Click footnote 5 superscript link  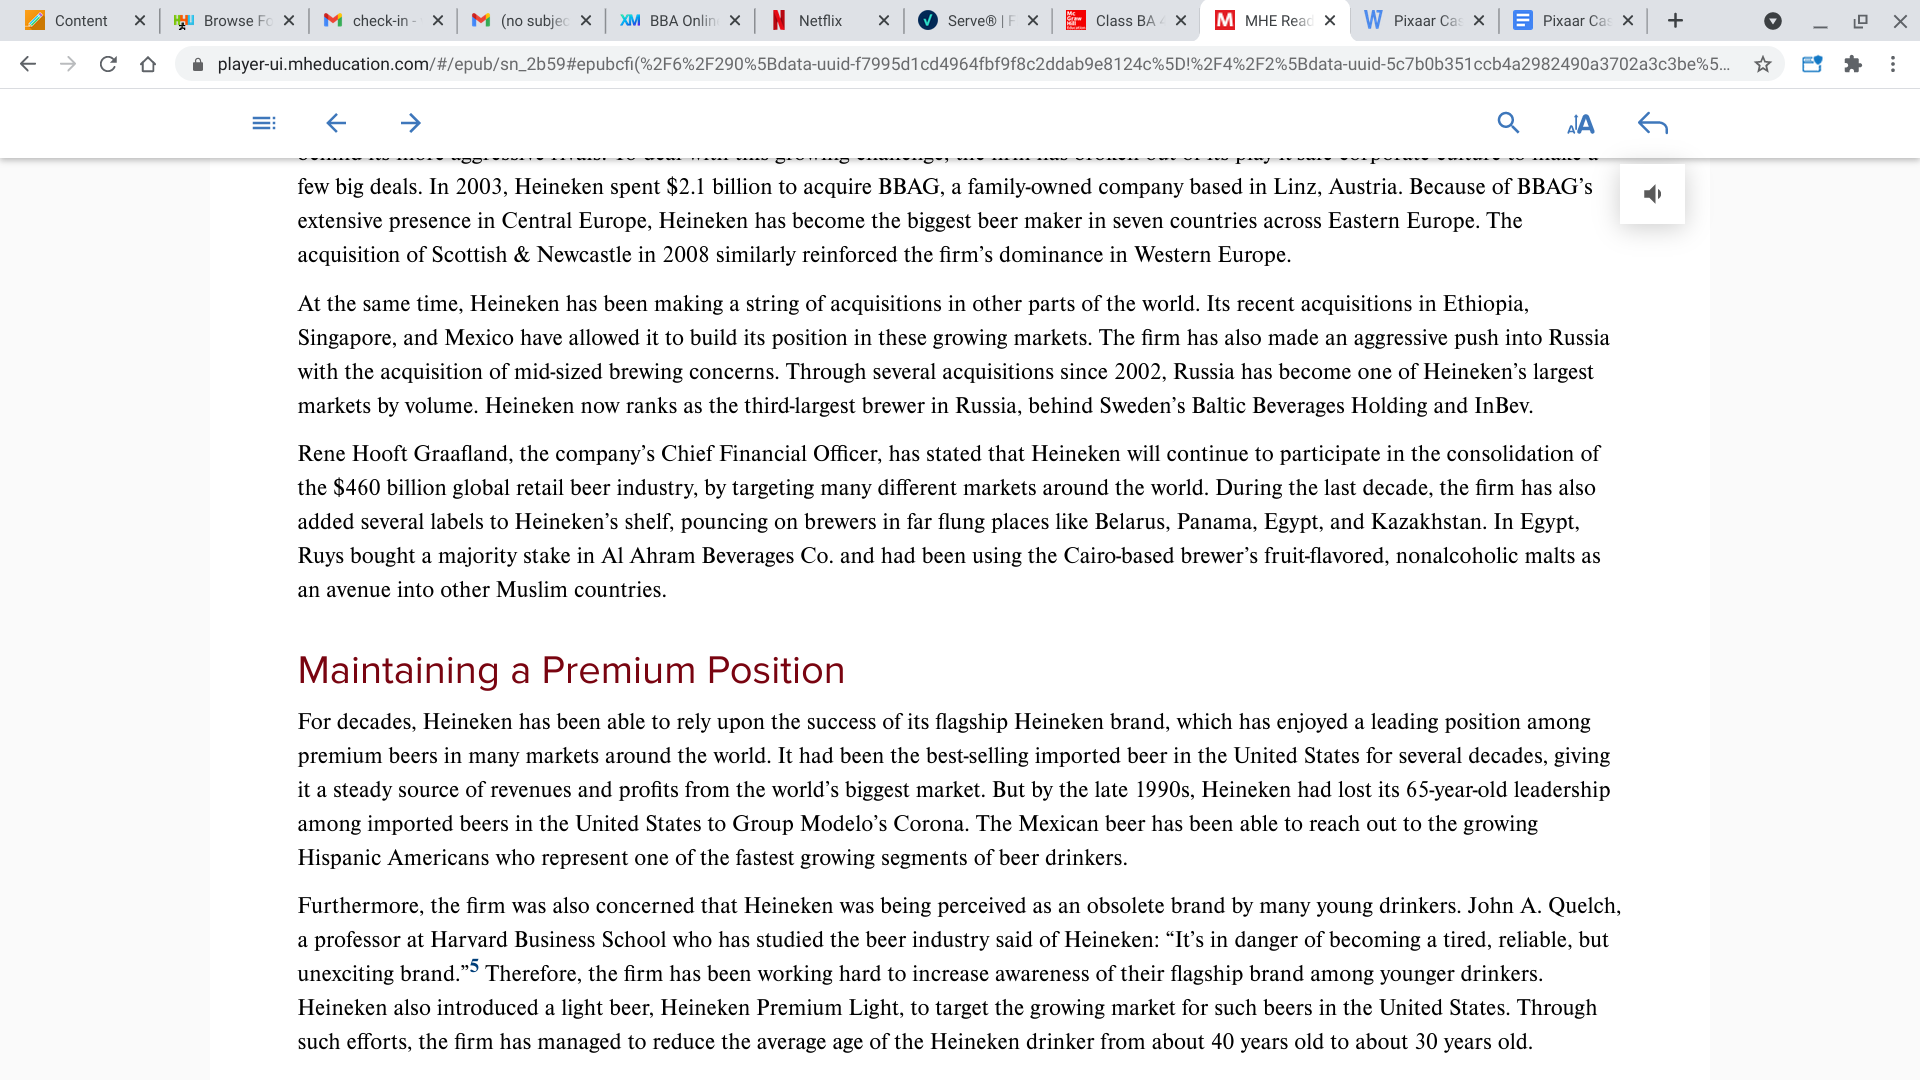point(474,966)
